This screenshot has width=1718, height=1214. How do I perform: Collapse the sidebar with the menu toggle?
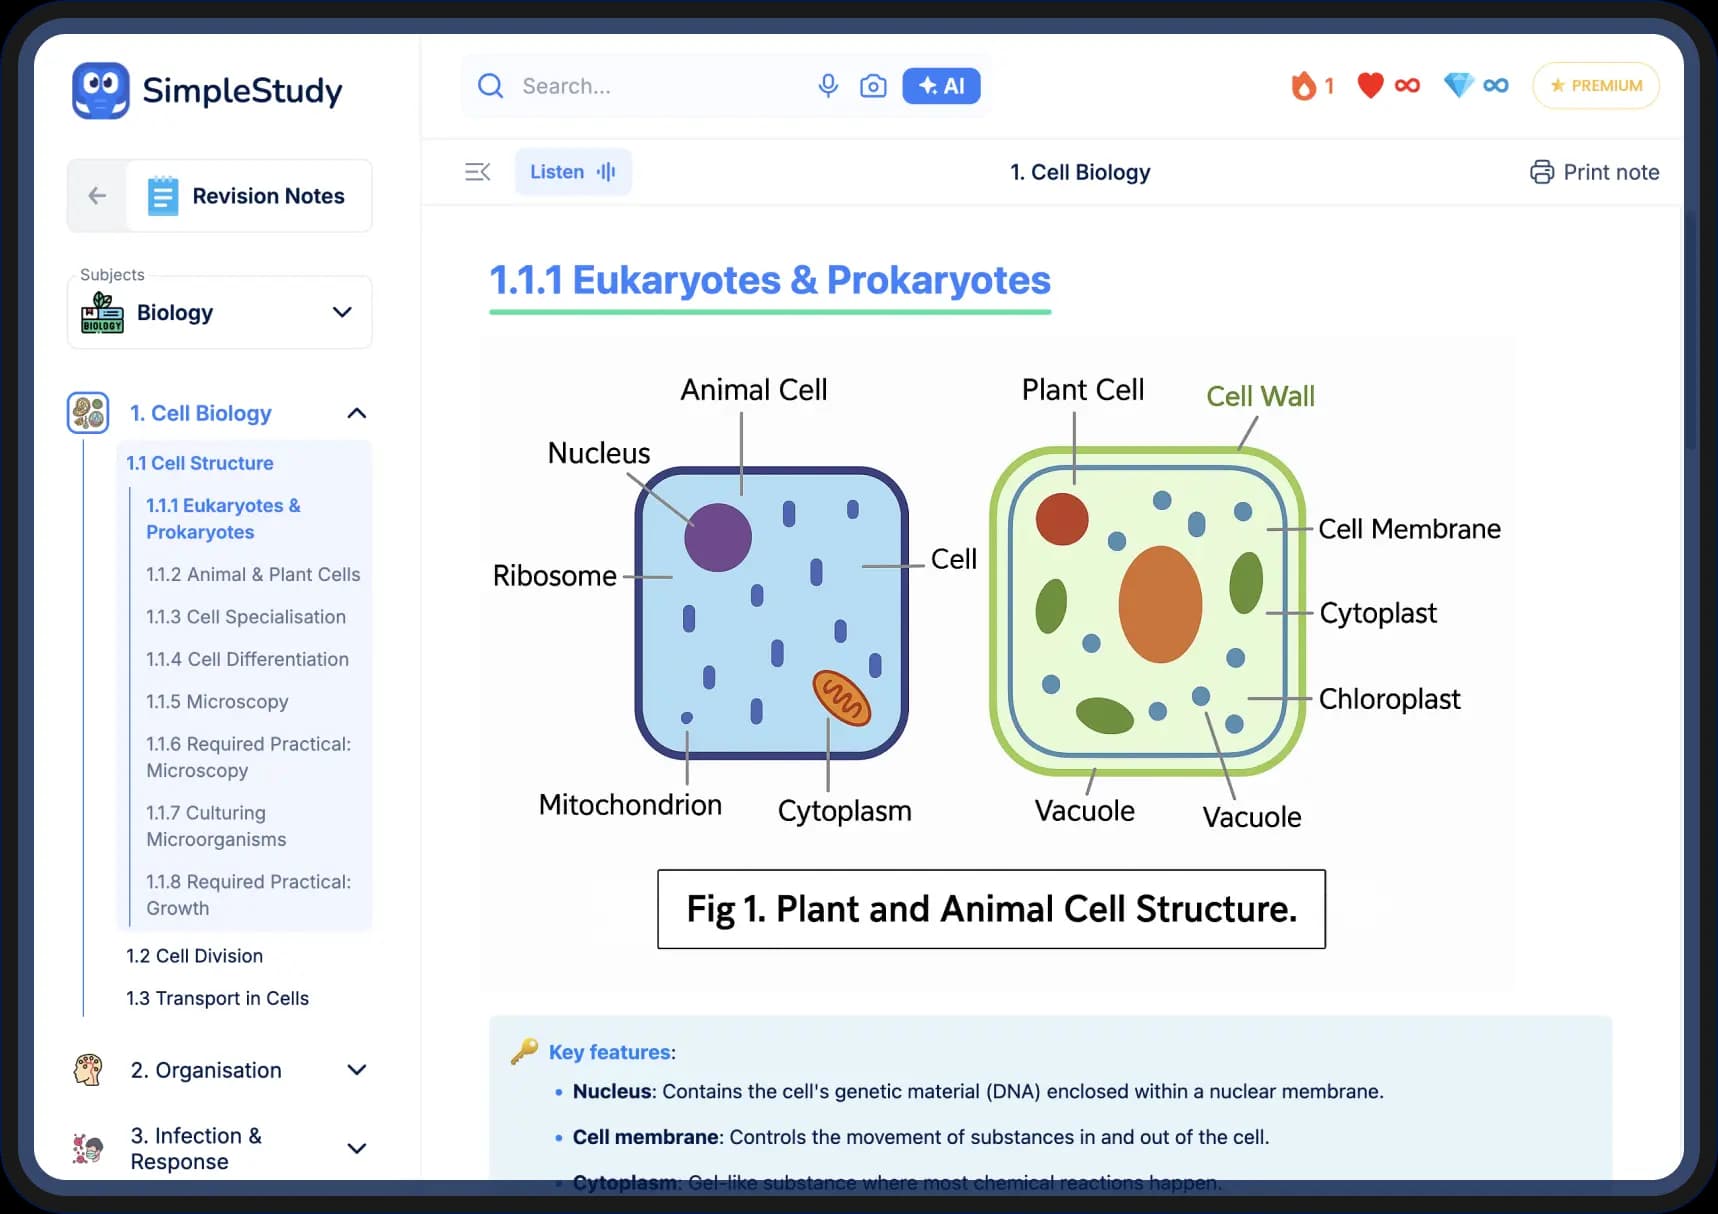coord(478,172)
